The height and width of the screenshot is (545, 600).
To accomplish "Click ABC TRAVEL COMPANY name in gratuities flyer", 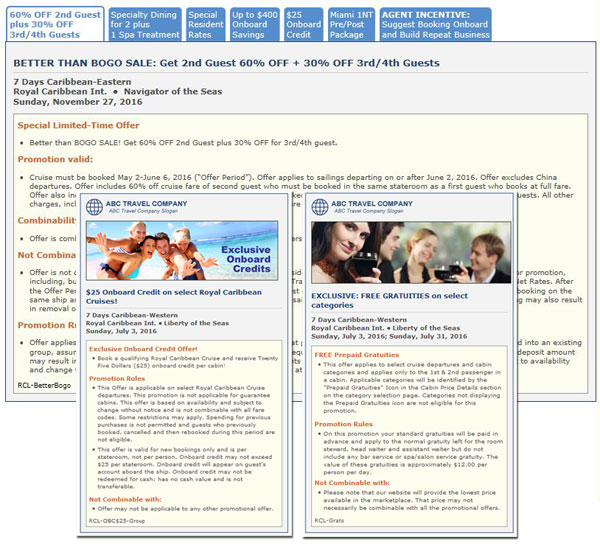I will click(x=372, y=204).
